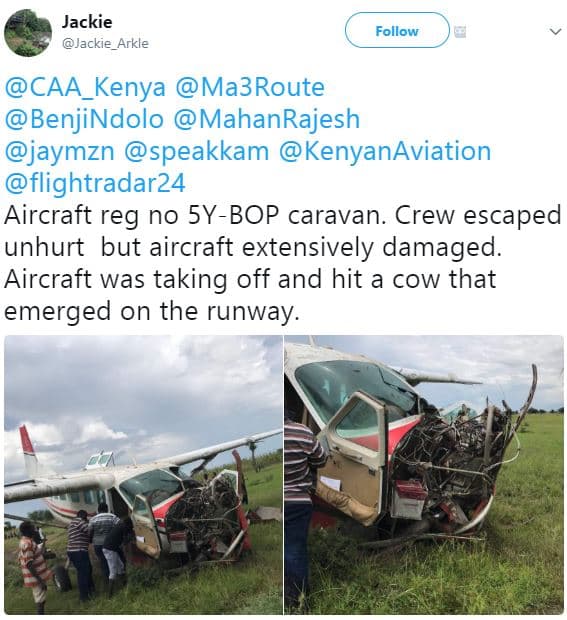Screen dimensions: 567x620
Task: Open the Jackie display name link
Action: click(x=87, y=21)
